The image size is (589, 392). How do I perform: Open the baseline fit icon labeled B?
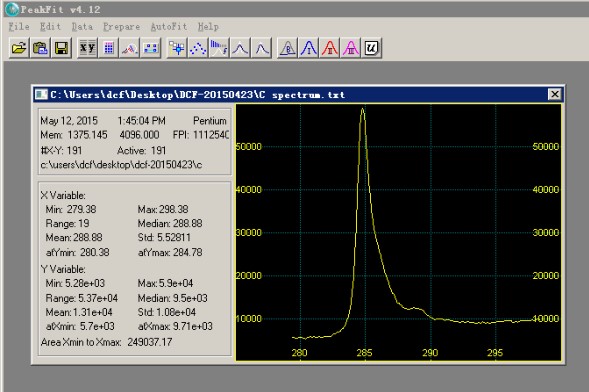pos(287,48)
